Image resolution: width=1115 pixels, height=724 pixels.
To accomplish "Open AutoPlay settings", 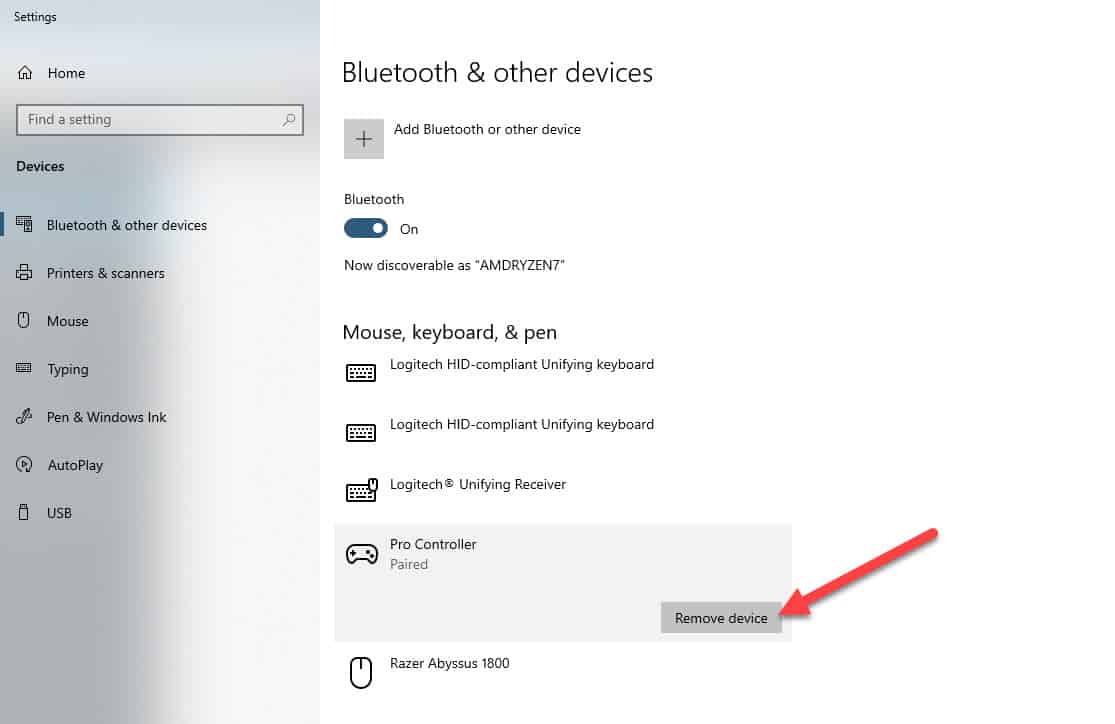I will click(x=75, y=465).
